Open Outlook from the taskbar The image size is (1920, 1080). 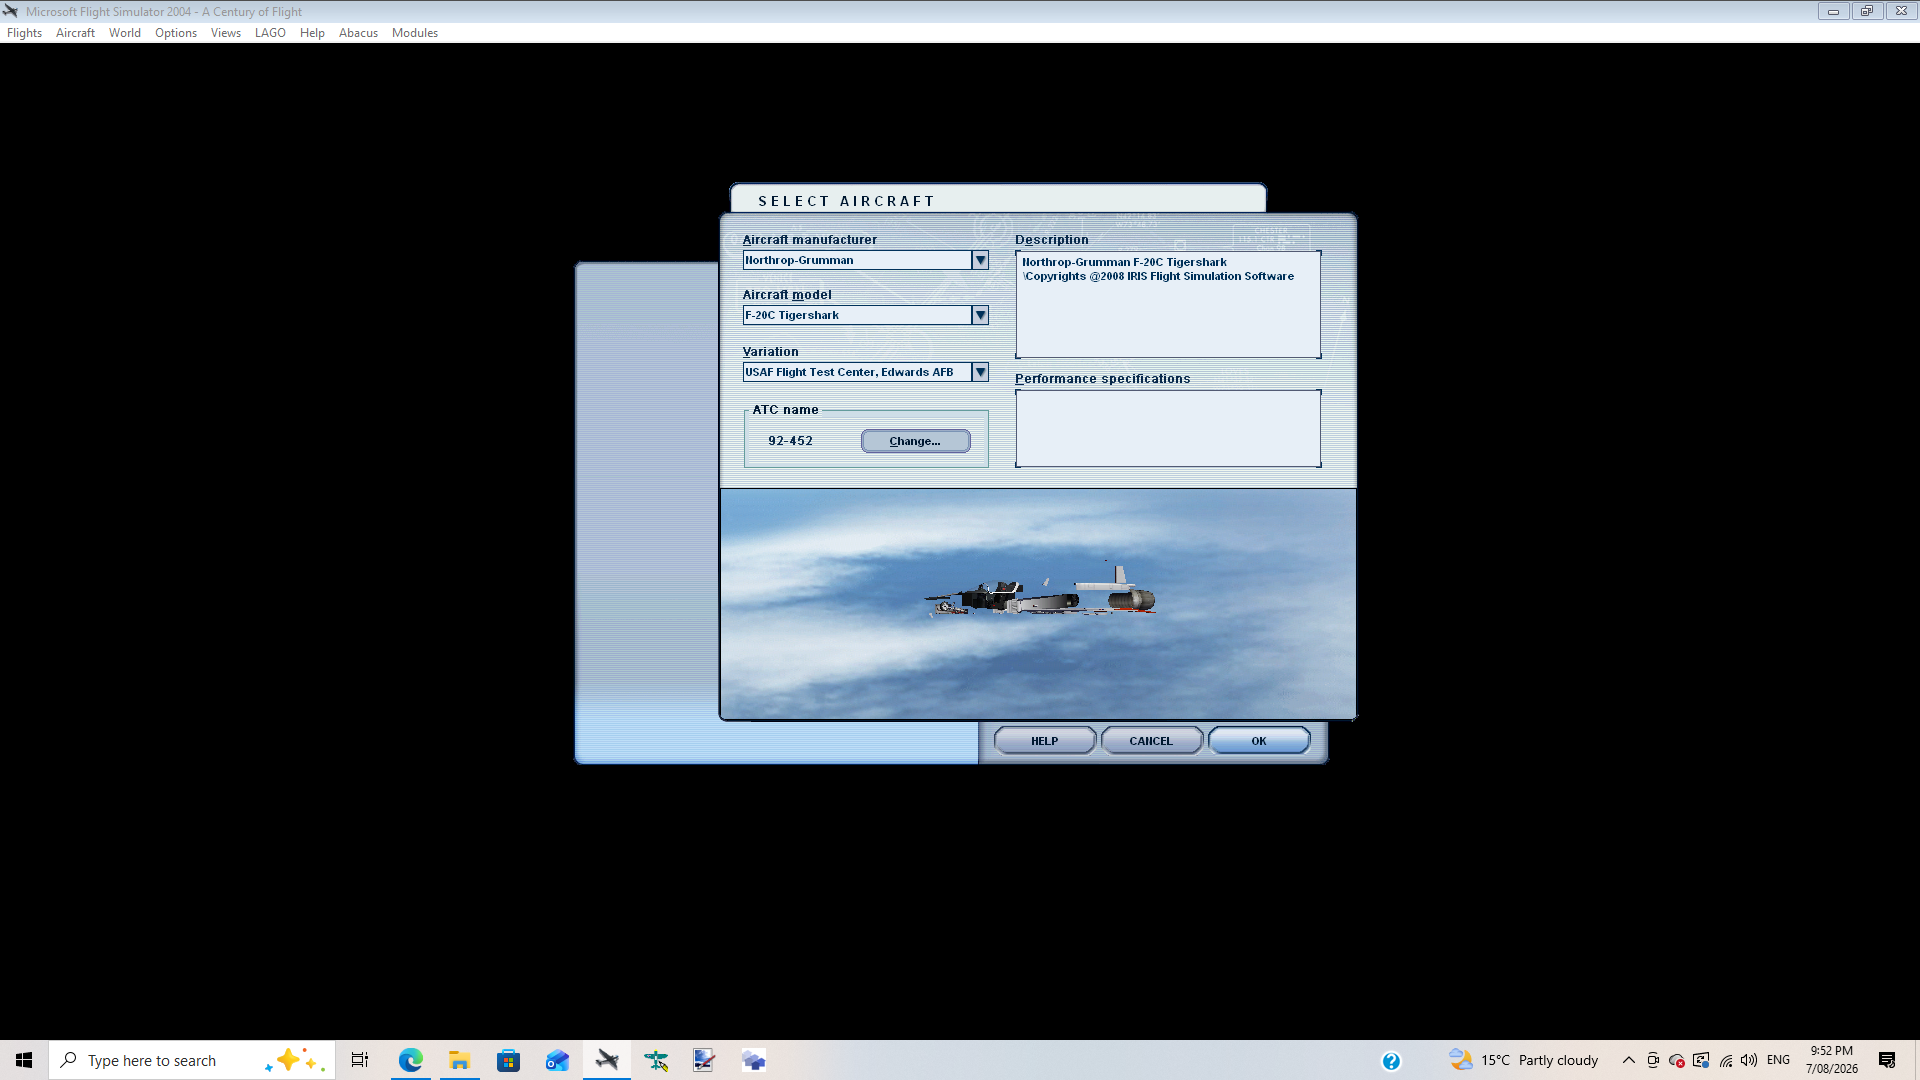[557, 1060]
